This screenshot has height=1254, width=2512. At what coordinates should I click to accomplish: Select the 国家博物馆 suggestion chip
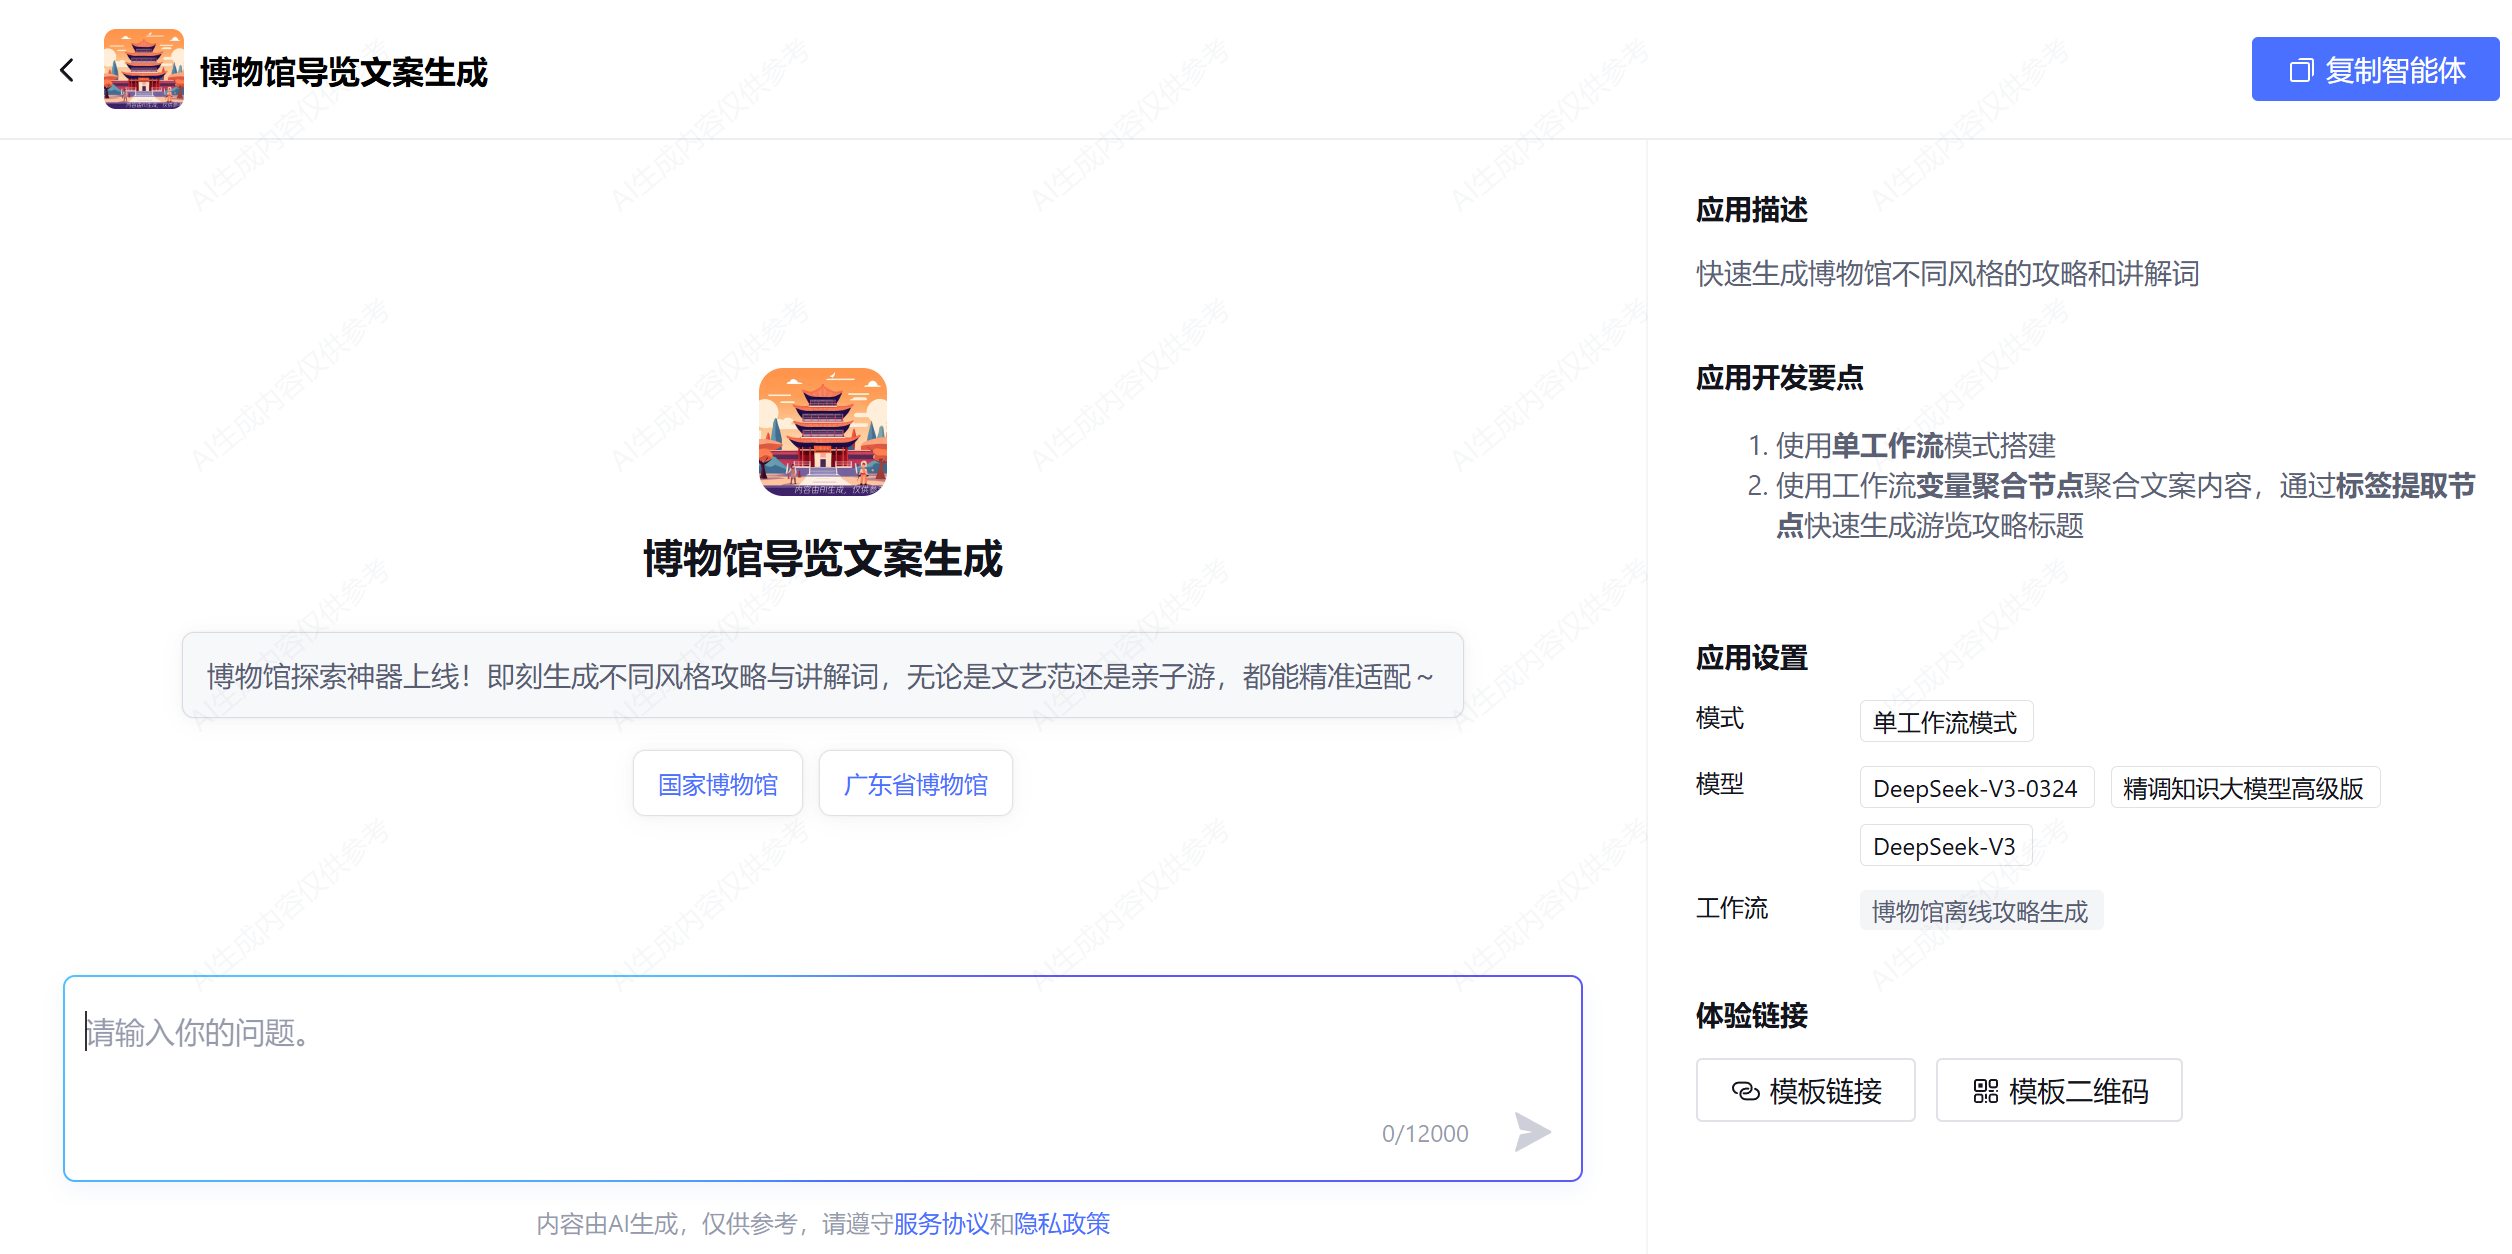pos(717,784)
